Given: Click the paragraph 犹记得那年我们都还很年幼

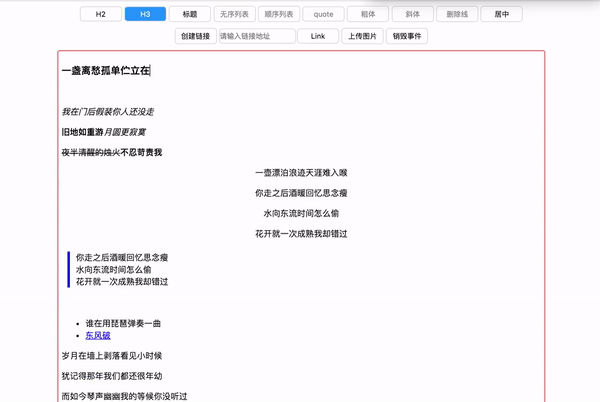Looking at the screenshot, I should pos(112,376).
